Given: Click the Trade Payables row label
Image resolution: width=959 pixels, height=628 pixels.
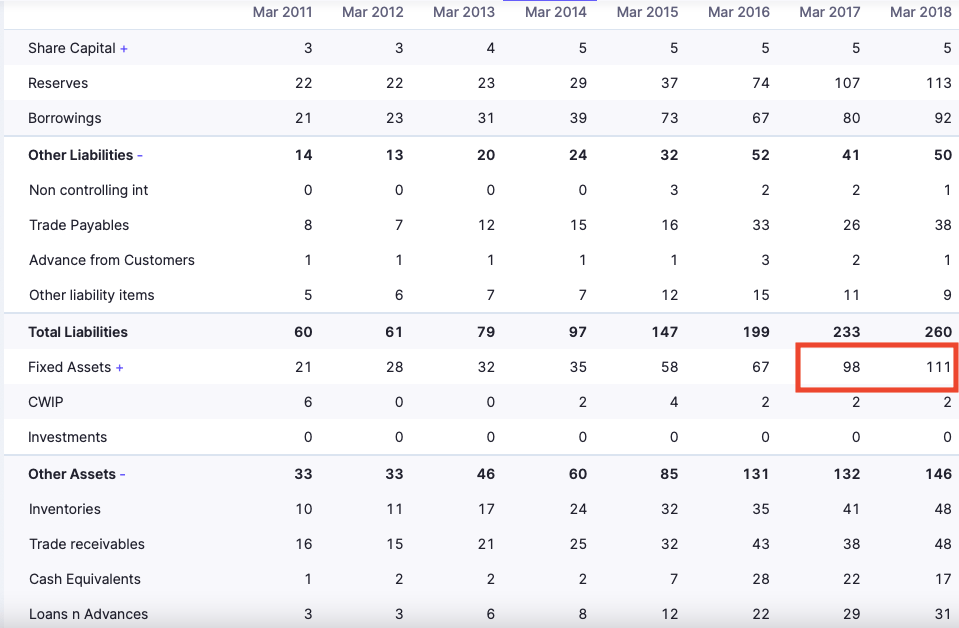Looking at the screenshot, I should 79,225.
